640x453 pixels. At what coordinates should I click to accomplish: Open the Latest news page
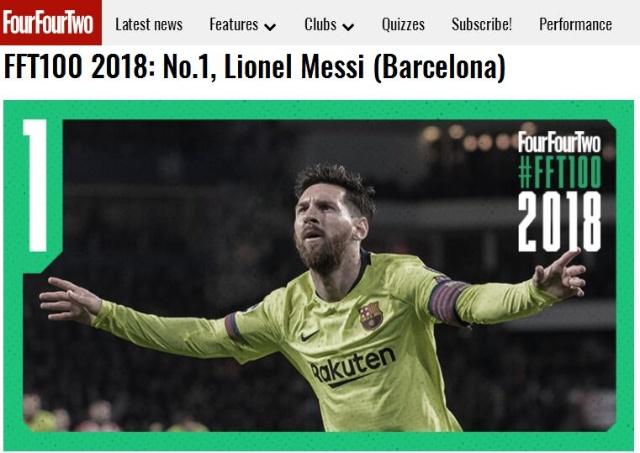(x=149, y=24)
